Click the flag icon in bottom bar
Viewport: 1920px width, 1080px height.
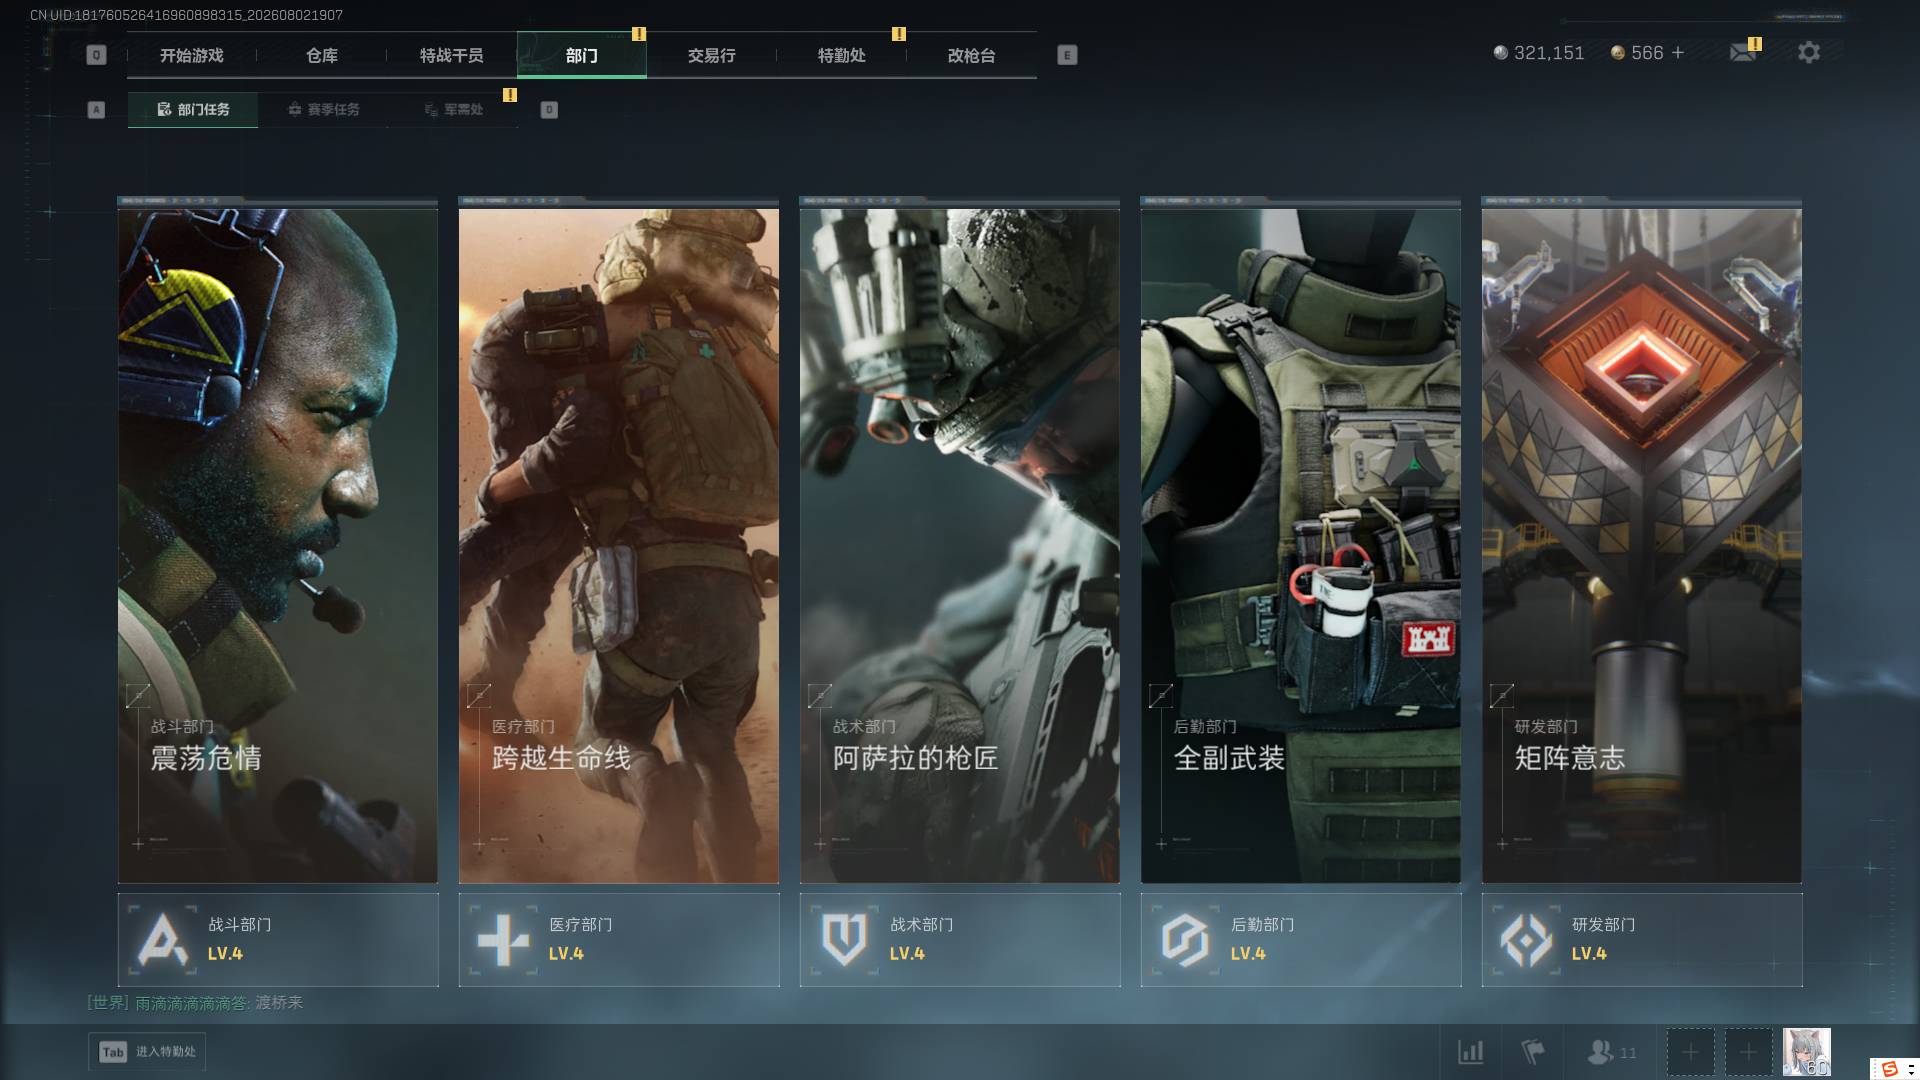(x=1532, y=1051)
